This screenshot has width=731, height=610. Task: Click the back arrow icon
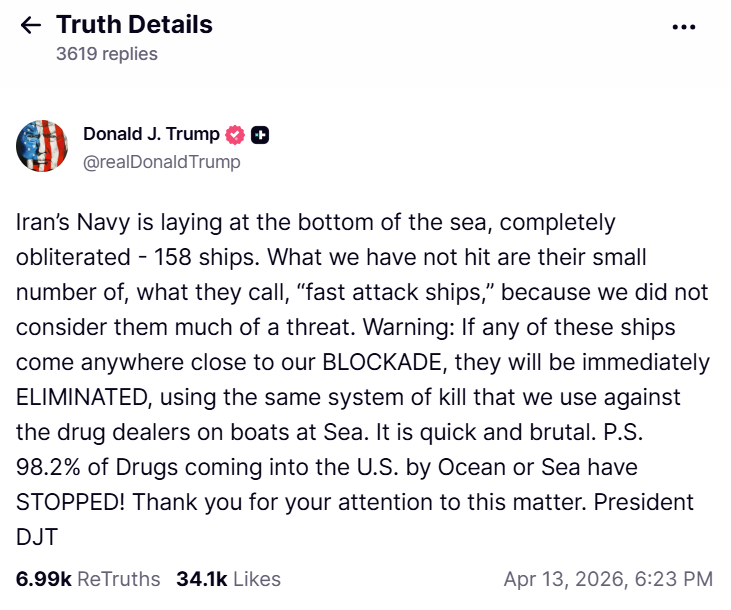pos(31,25)
